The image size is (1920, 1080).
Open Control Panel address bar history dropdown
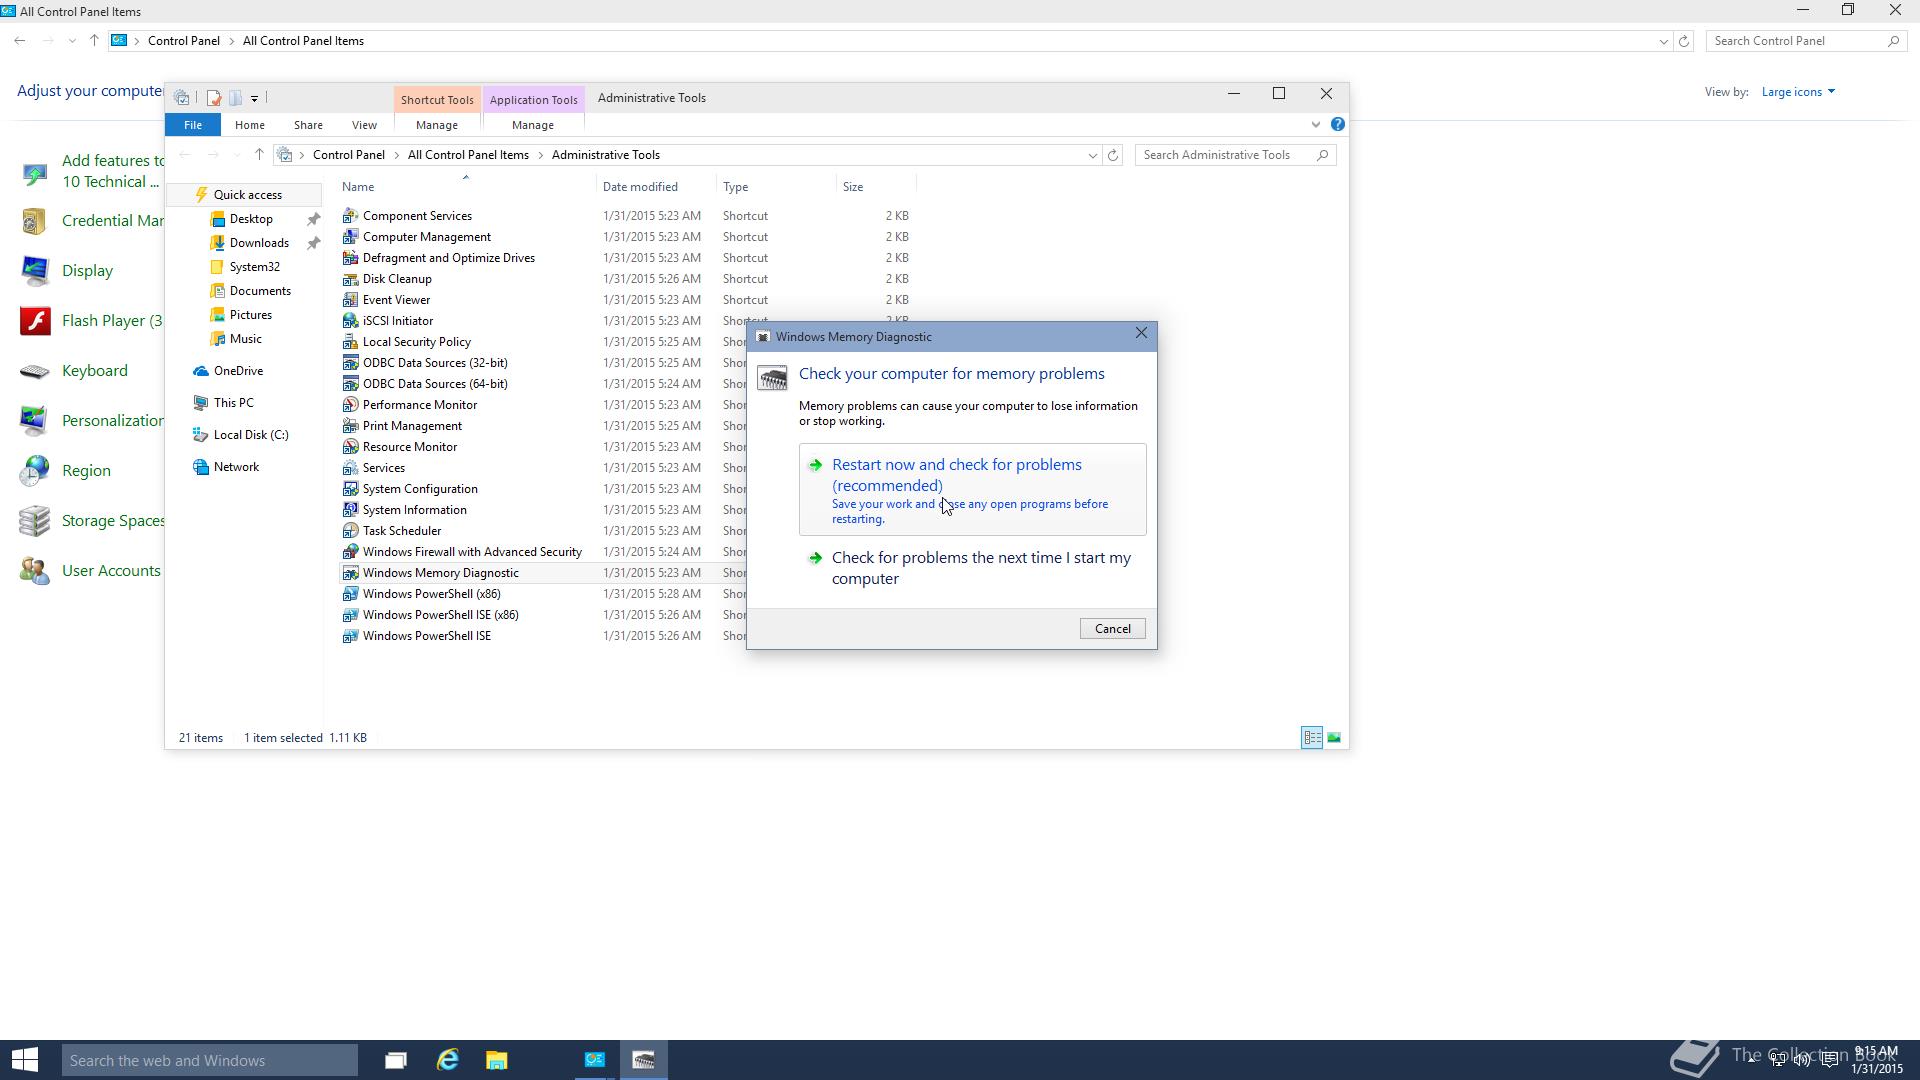click(1663, 41)
